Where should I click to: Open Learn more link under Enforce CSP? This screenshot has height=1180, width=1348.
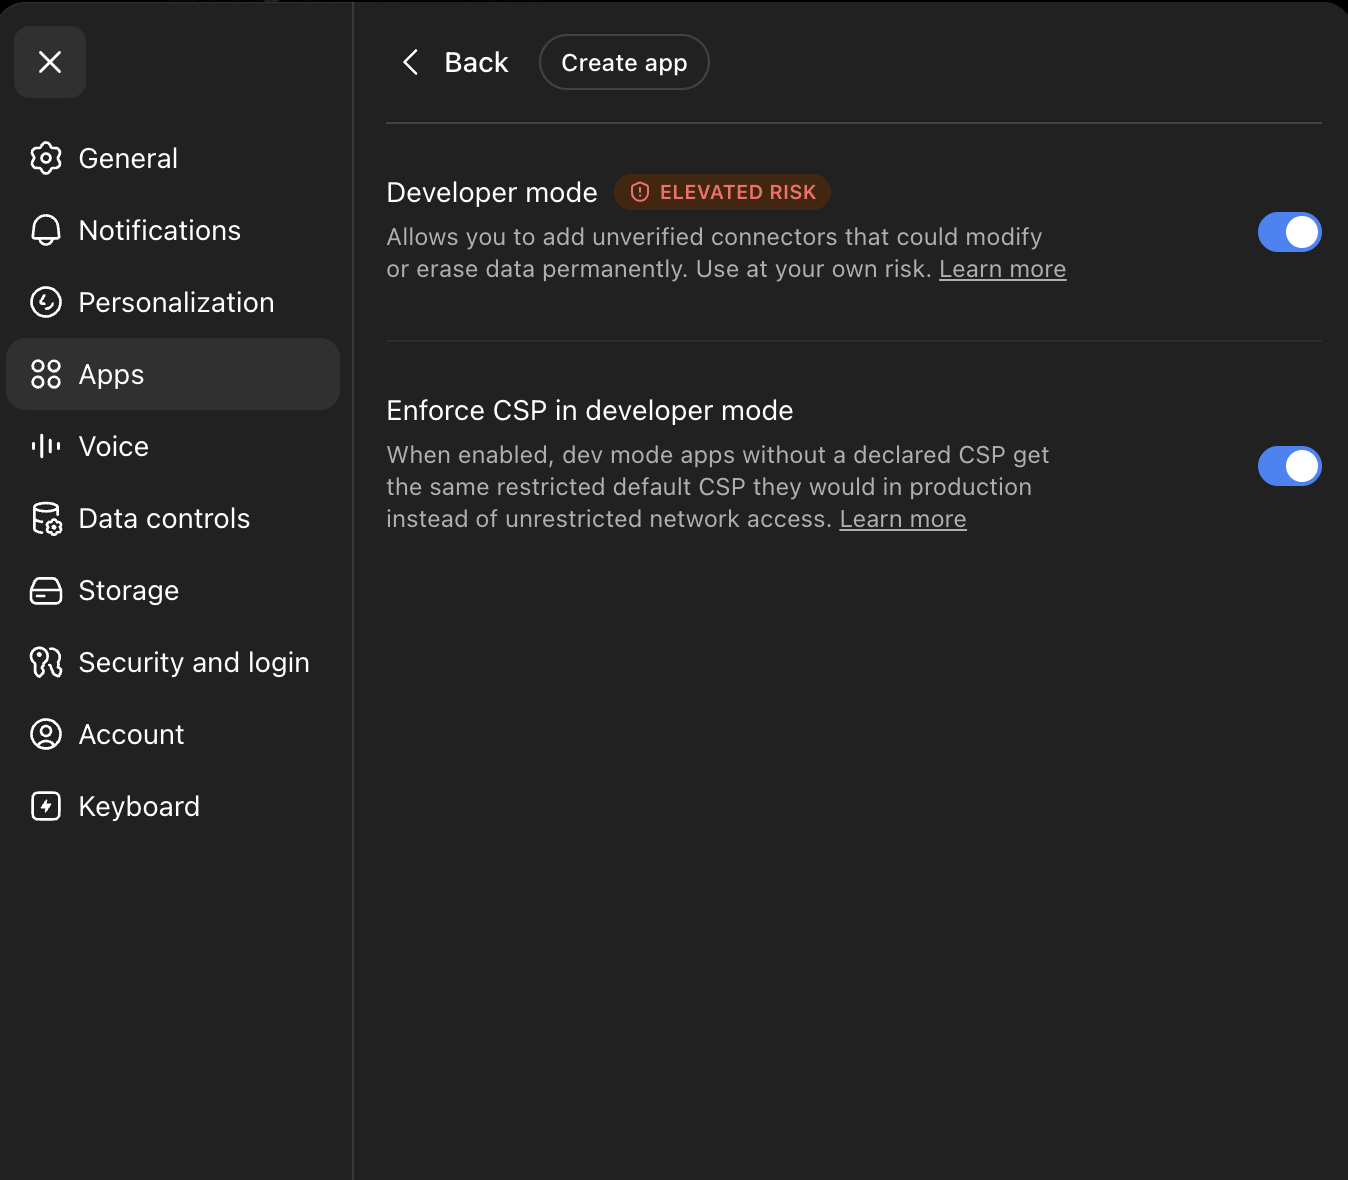click(x=903, y=519)
